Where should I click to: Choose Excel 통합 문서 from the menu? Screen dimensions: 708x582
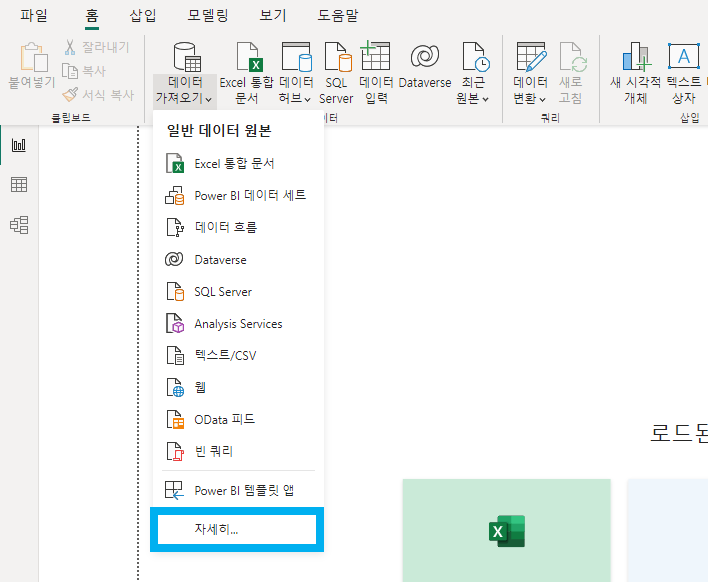point(238,163)
